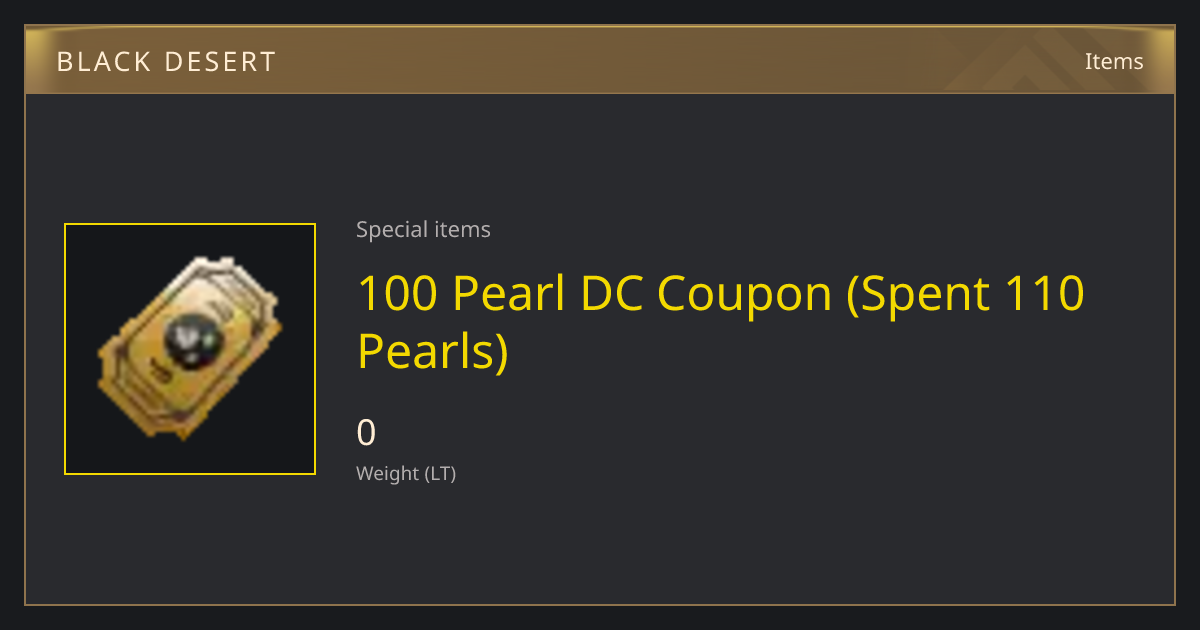Select the Special items category label
This screenshot has height=630, width=1200.
423,230
